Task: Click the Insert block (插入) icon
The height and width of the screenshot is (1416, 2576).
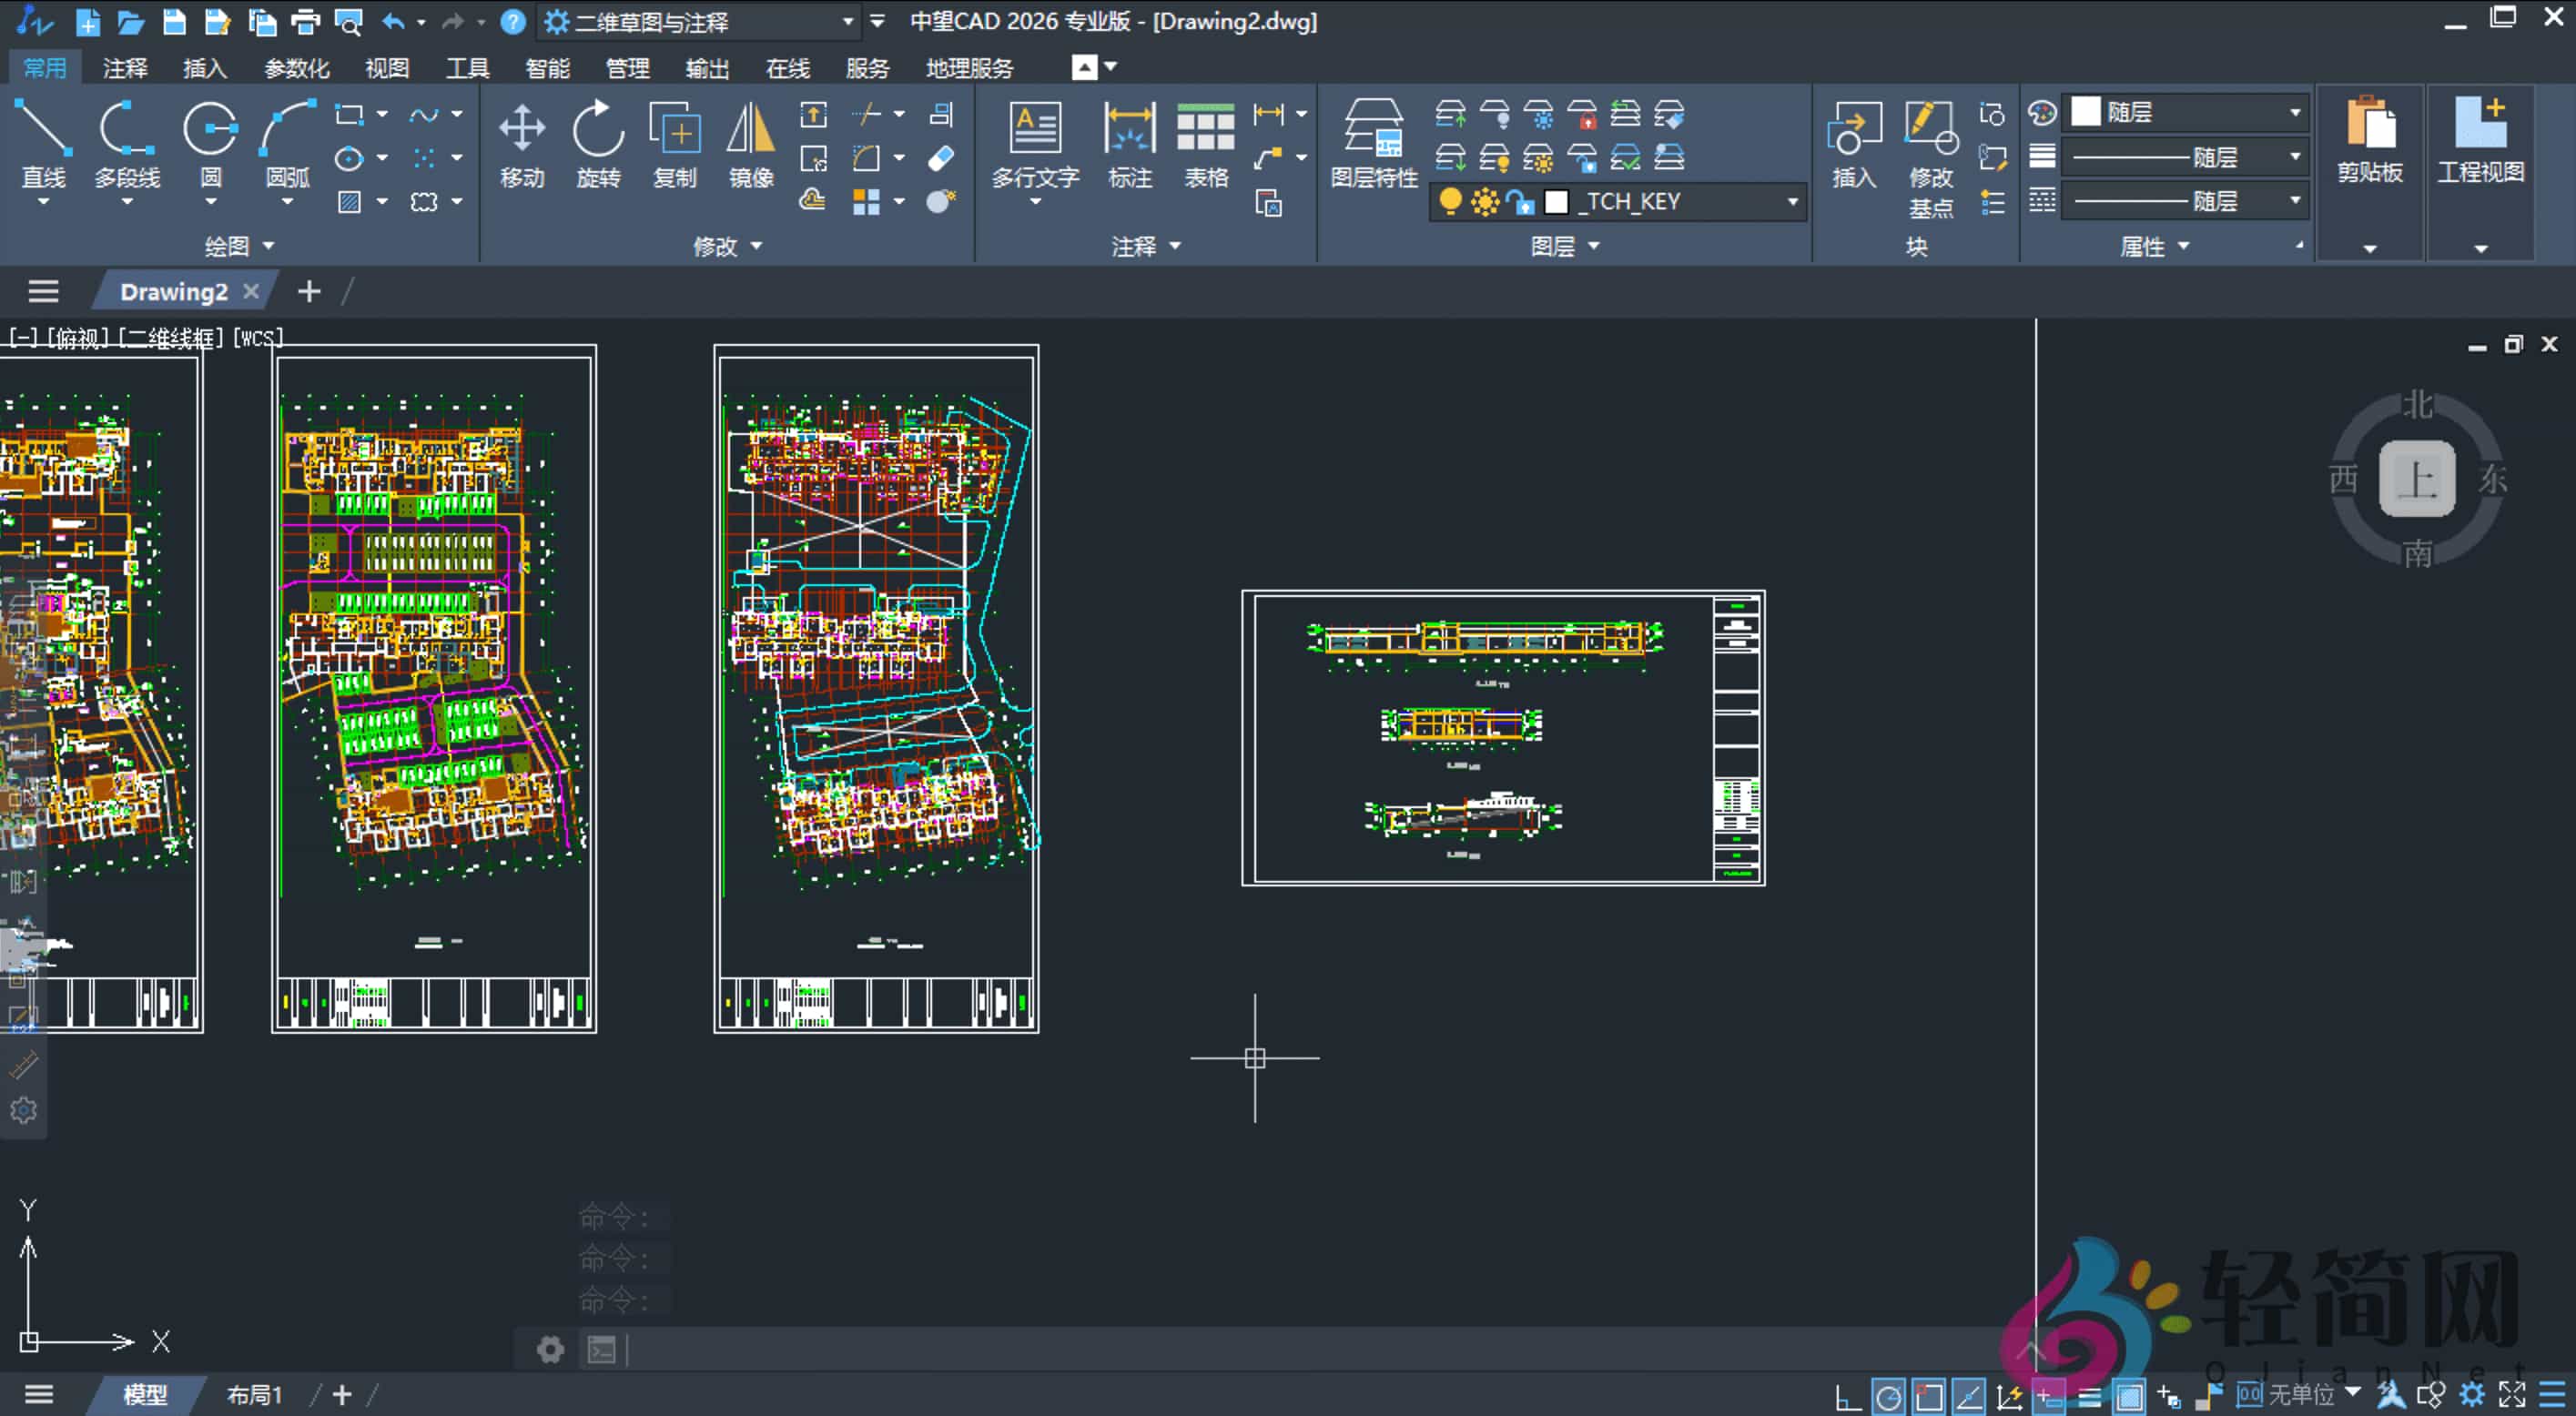Action: [1853, 130]
